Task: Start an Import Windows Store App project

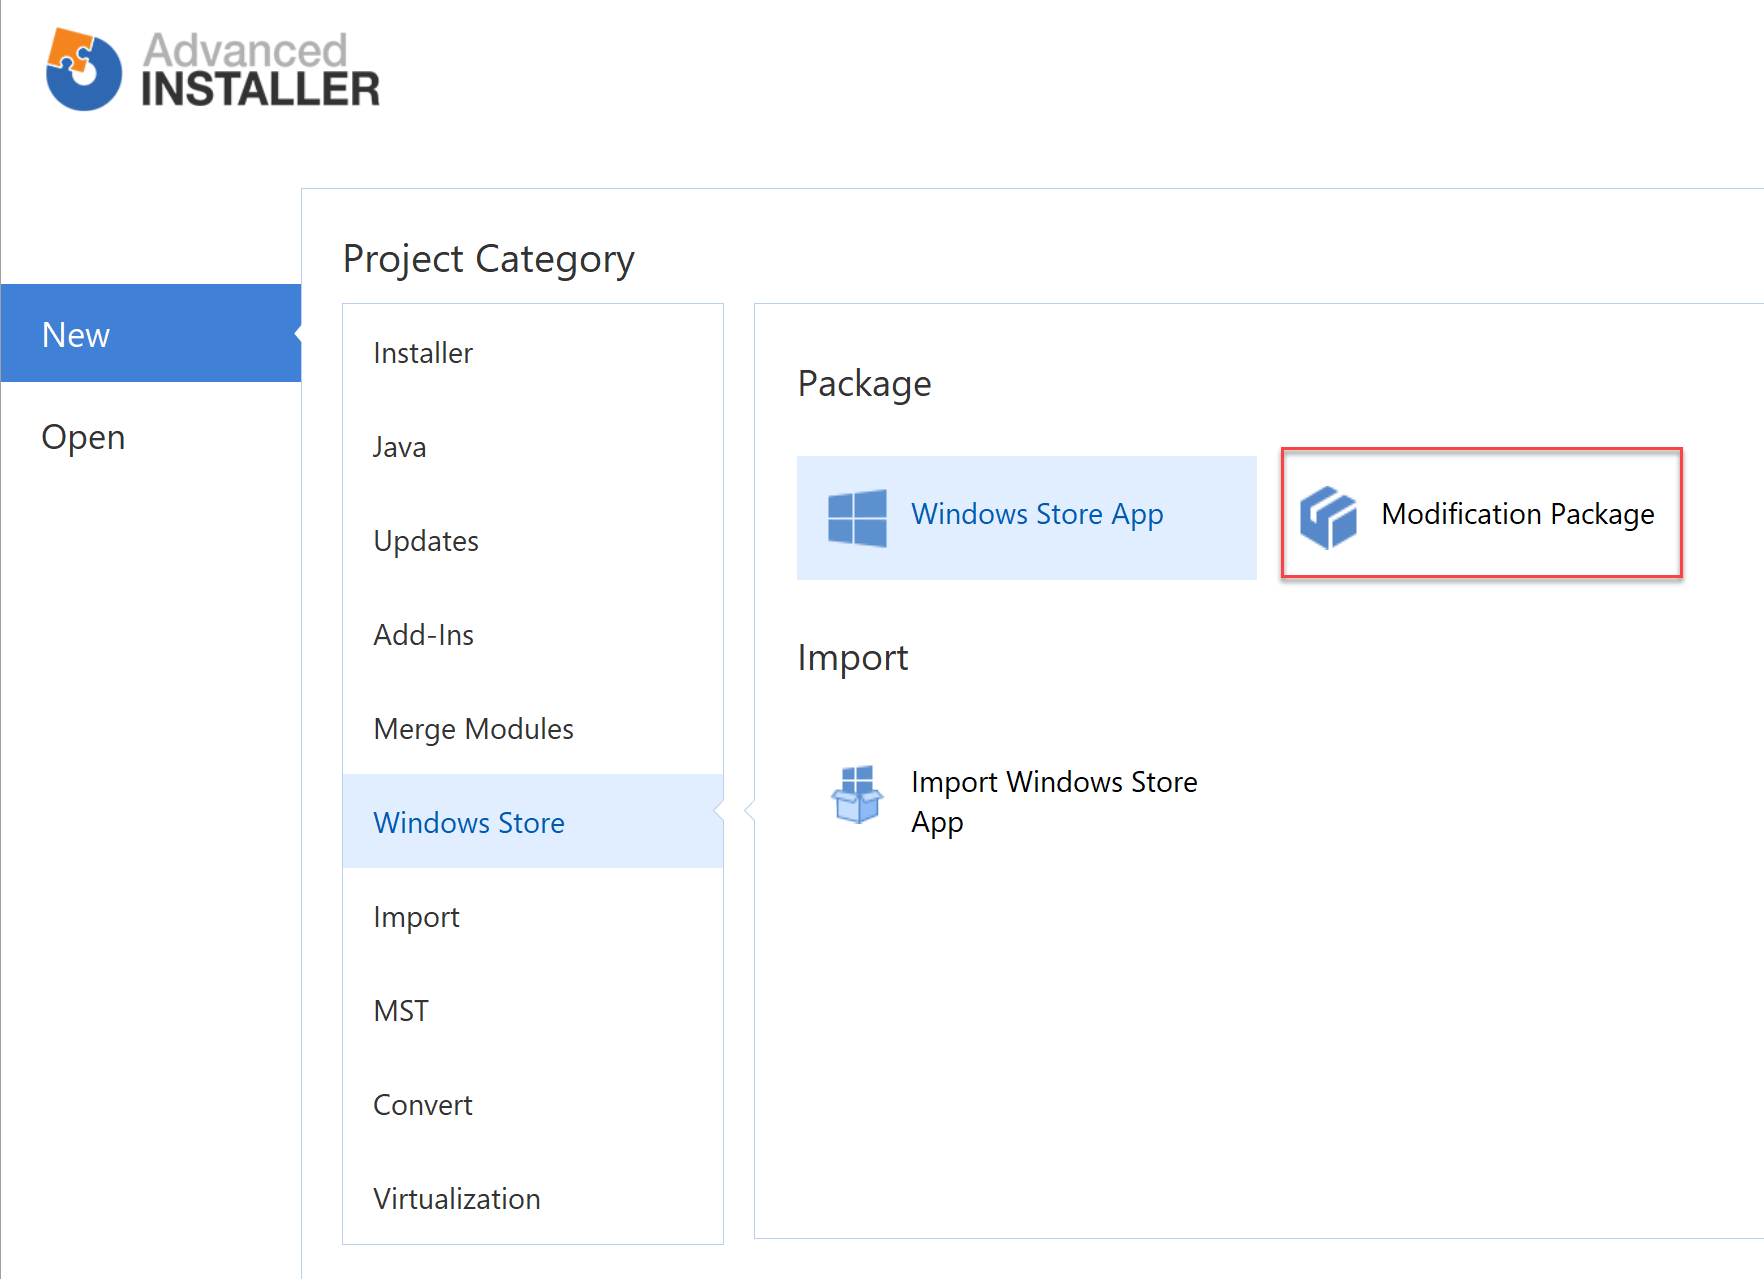Action: coord(1053,801)
